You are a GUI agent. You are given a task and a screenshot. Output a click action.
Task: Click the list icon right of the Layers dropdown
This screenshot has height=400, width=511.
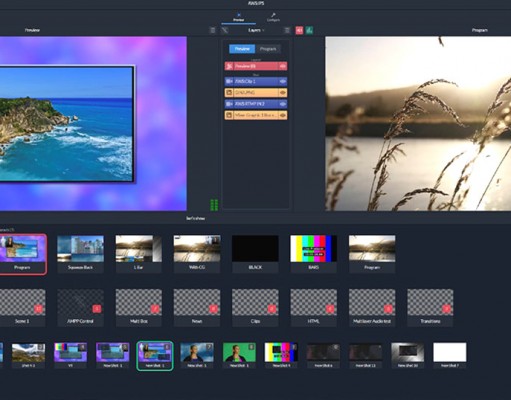tap(287, 30)
